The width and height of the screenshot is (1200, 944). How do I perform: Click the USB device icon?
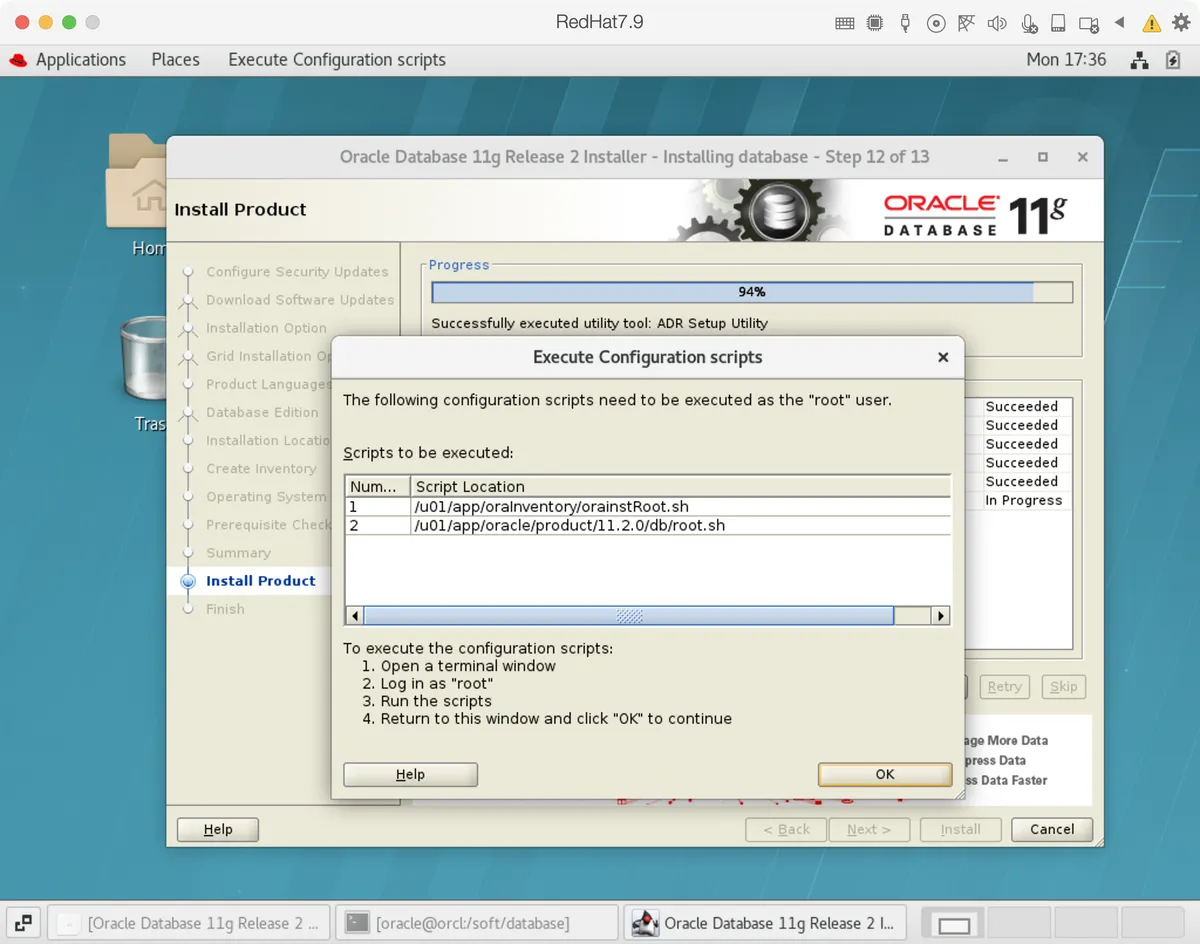905,22
